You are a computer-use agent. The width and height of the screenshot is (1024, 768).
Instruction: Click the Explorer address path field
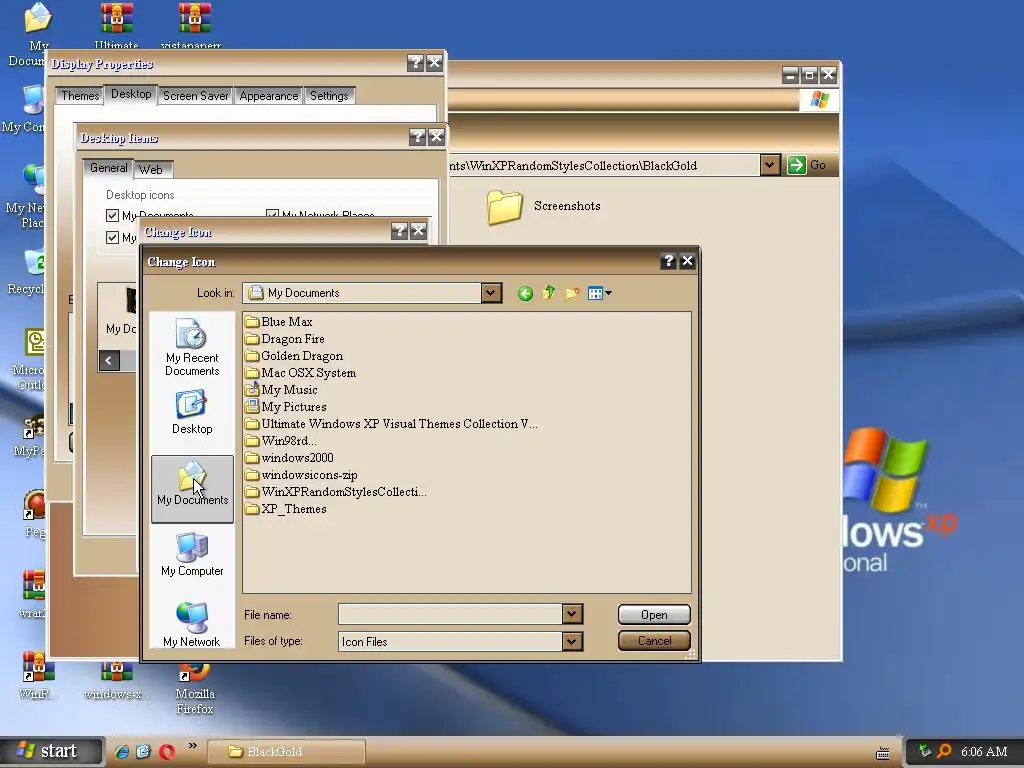(x=604, y=165)
